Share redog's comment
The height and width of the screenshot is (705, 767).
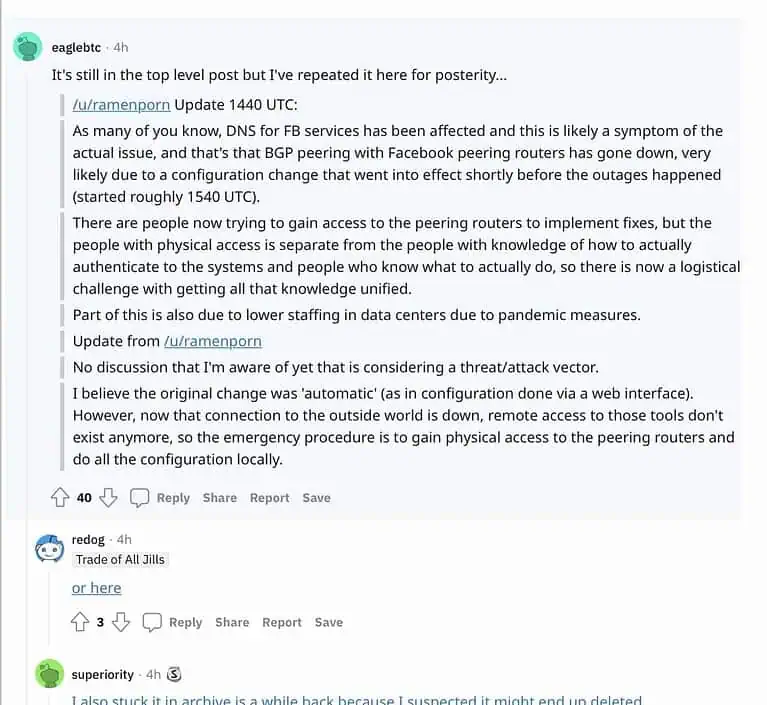click(232, 622)
